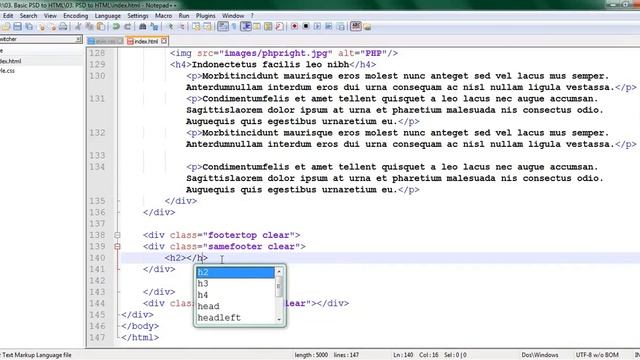
Task: Choose headleft in autocomplete list
Action: pos(236,318)
